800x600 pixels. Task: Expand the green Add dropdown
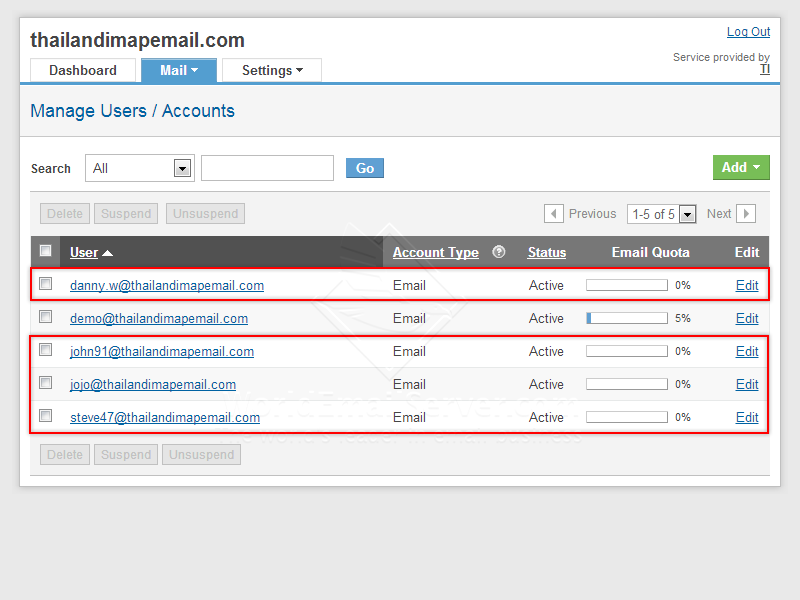coord(741,167)
